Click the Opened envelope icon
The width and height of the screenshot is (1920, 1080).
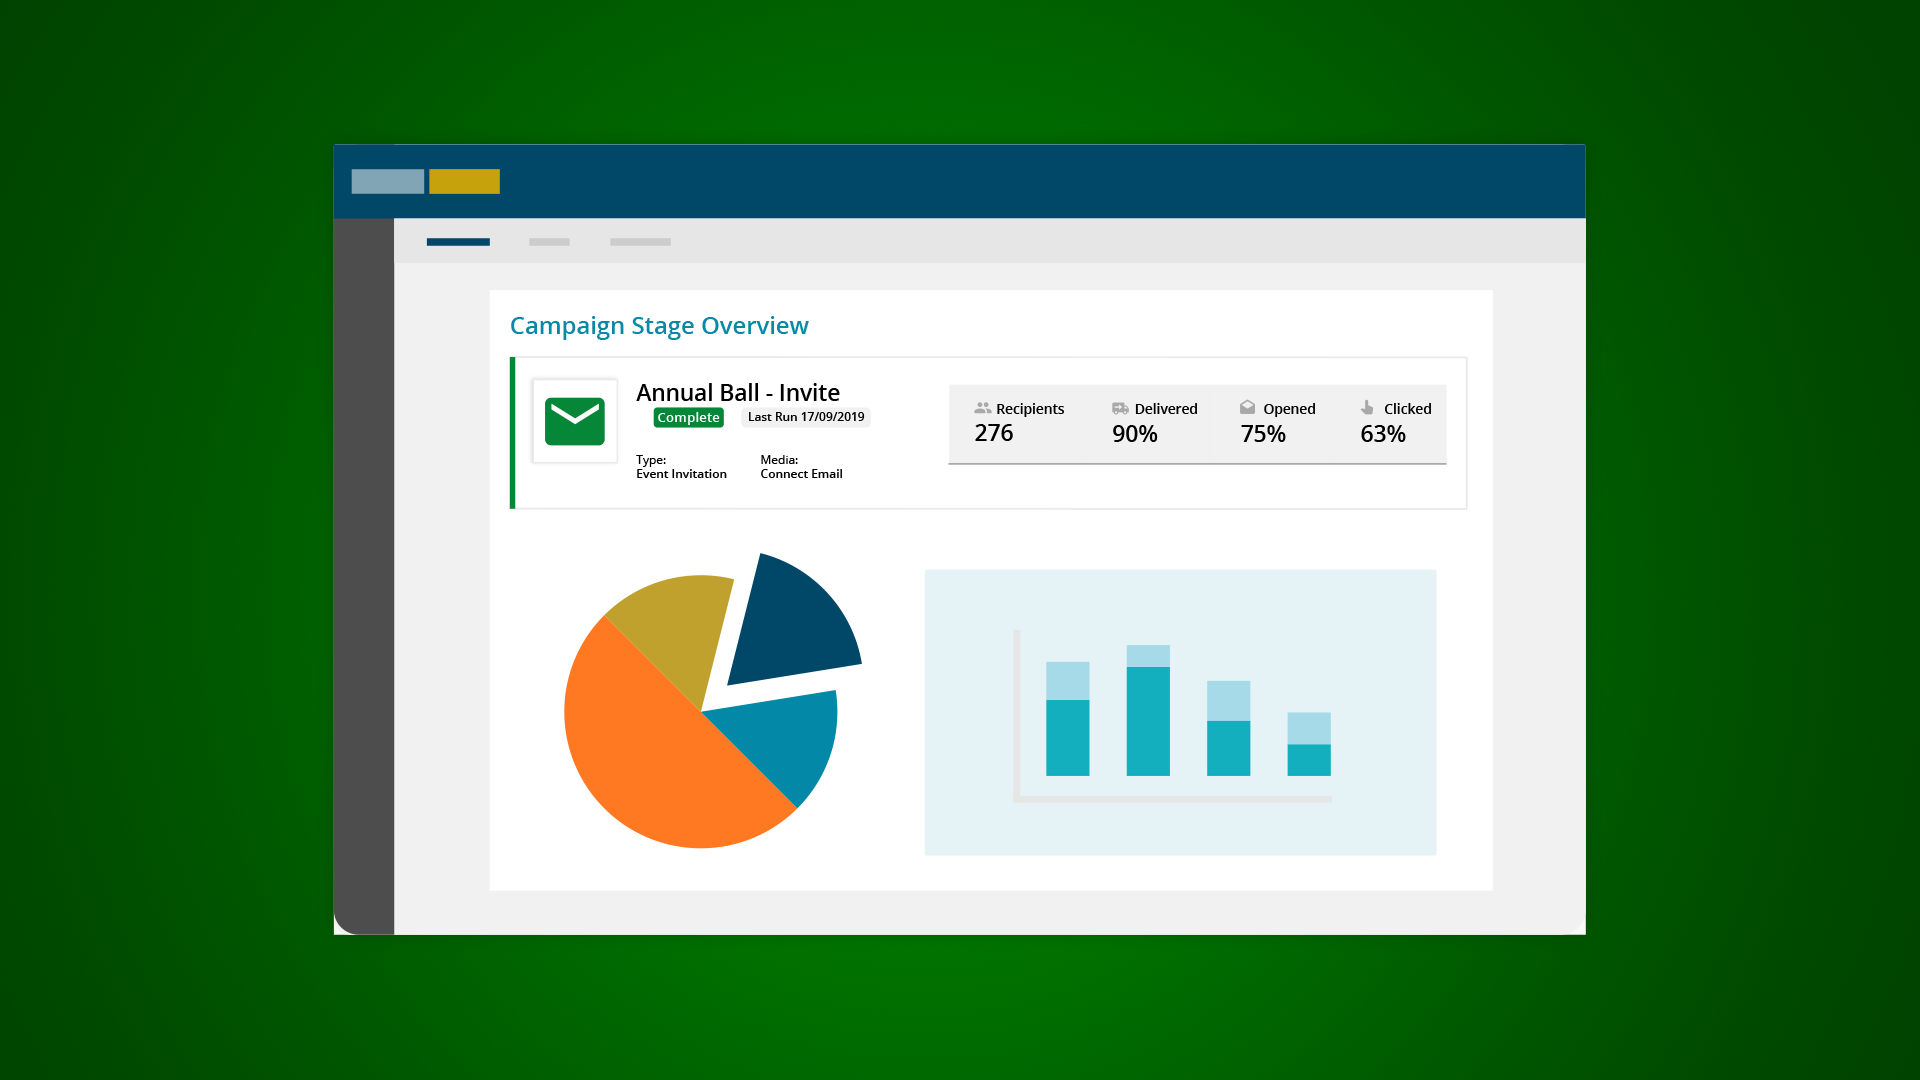(1247, 407)
